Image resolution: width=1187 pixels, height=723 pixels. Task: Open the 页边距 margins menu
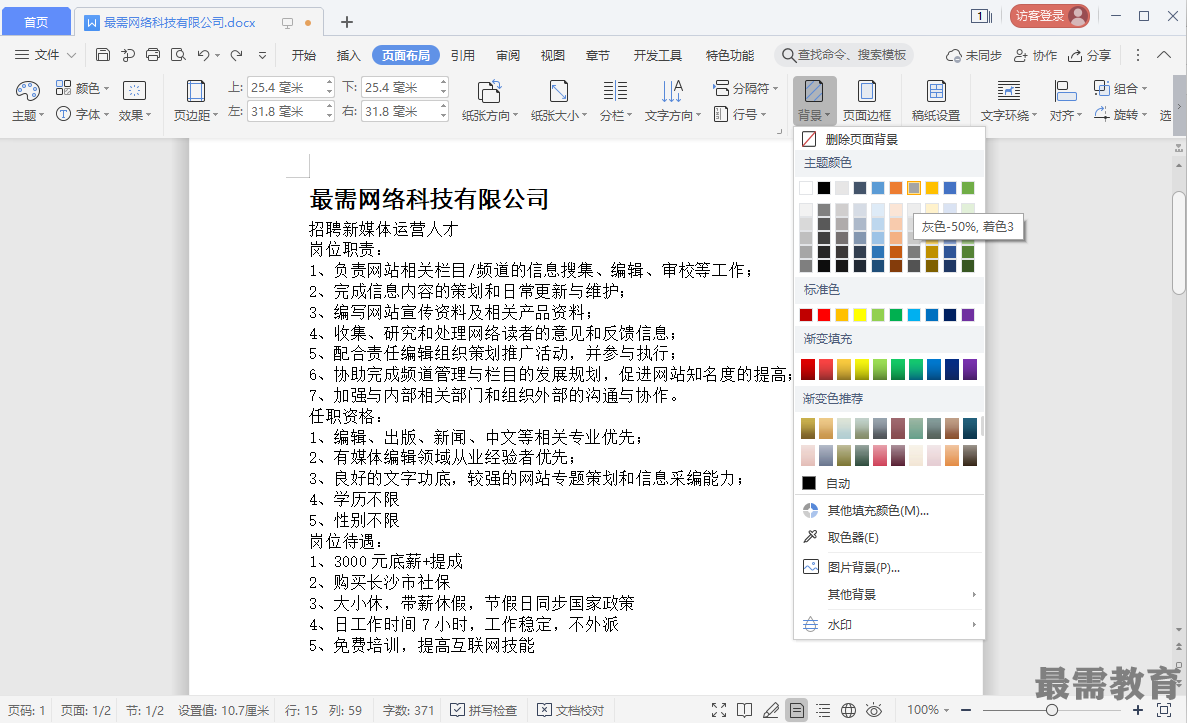coord(195,101)
